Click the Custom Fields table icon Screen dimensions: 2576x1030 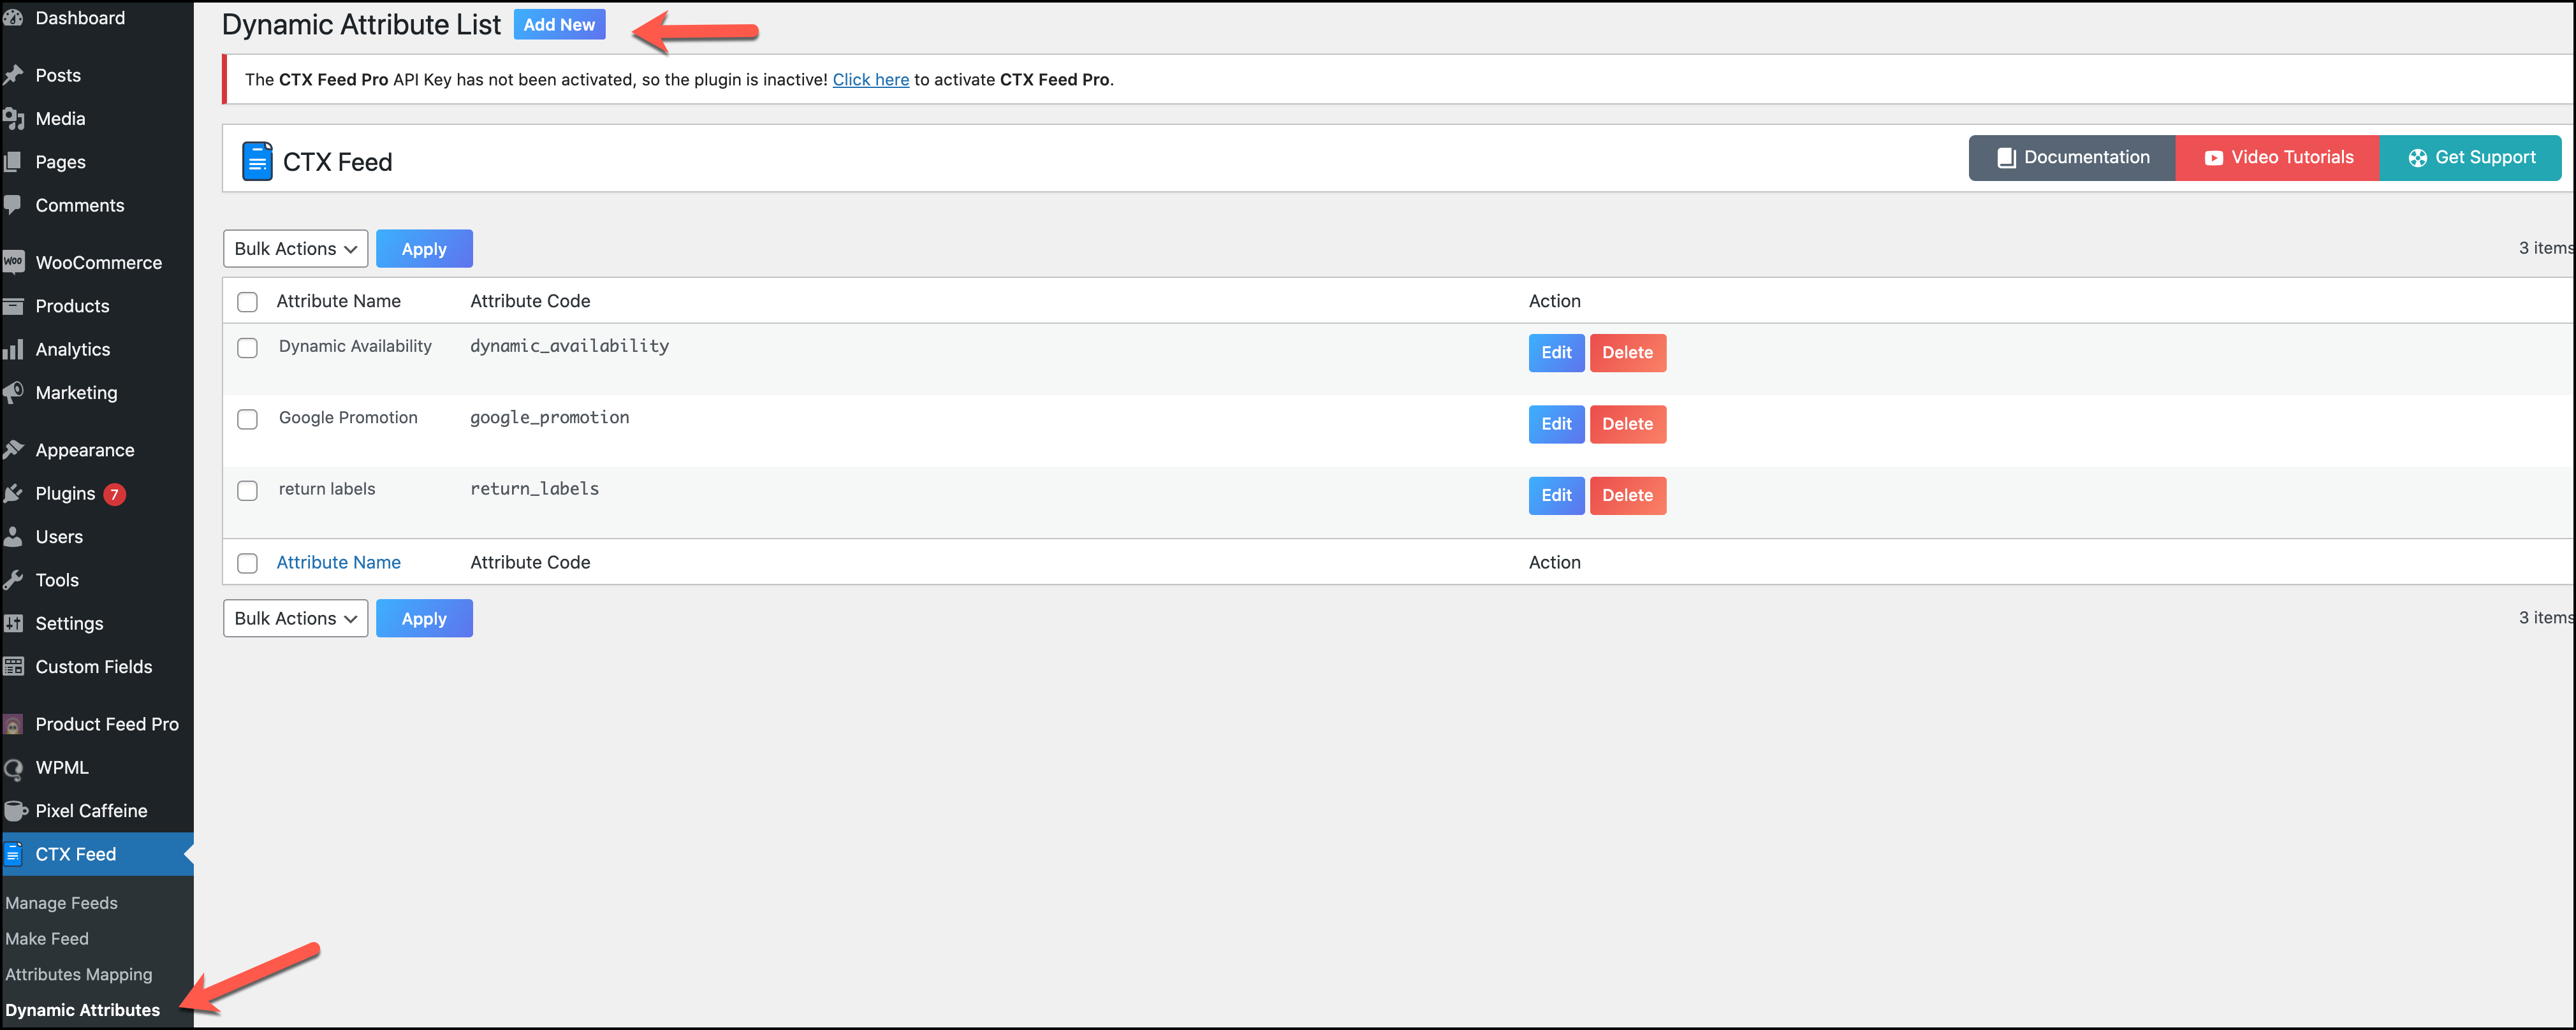point(13,666)
